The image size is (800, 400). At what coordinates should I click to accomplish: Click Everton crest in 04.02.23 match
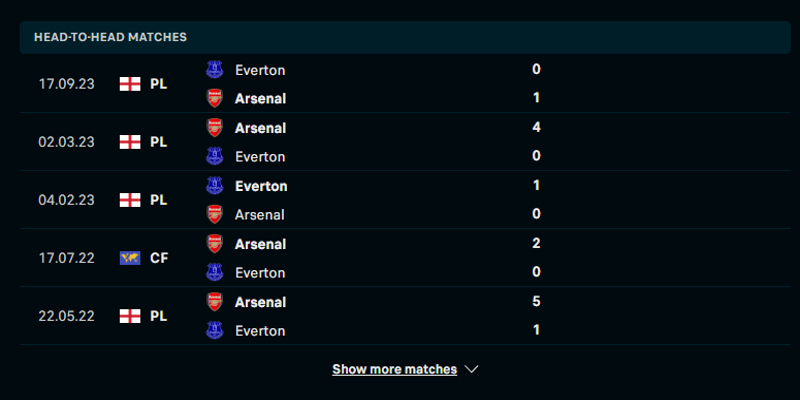click(x=214, y=186)
